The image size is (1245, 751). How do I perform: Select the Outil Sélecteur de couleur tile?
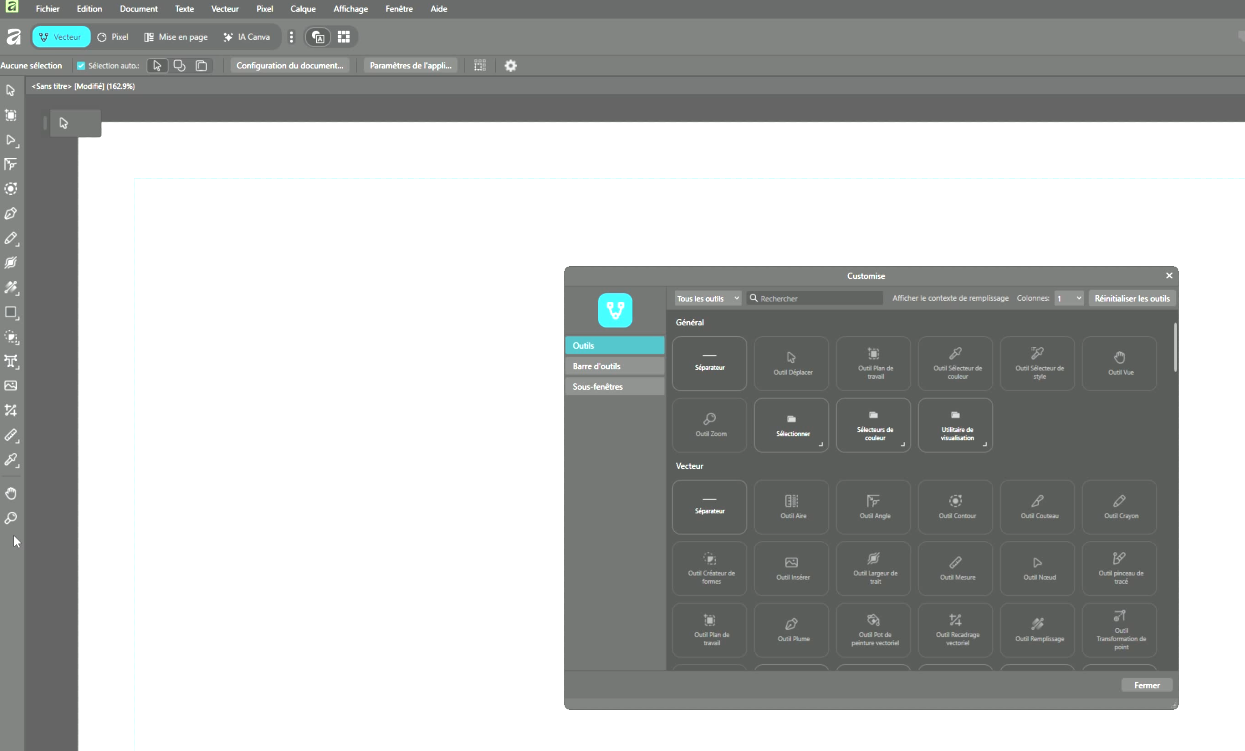[x=955, y=363]
